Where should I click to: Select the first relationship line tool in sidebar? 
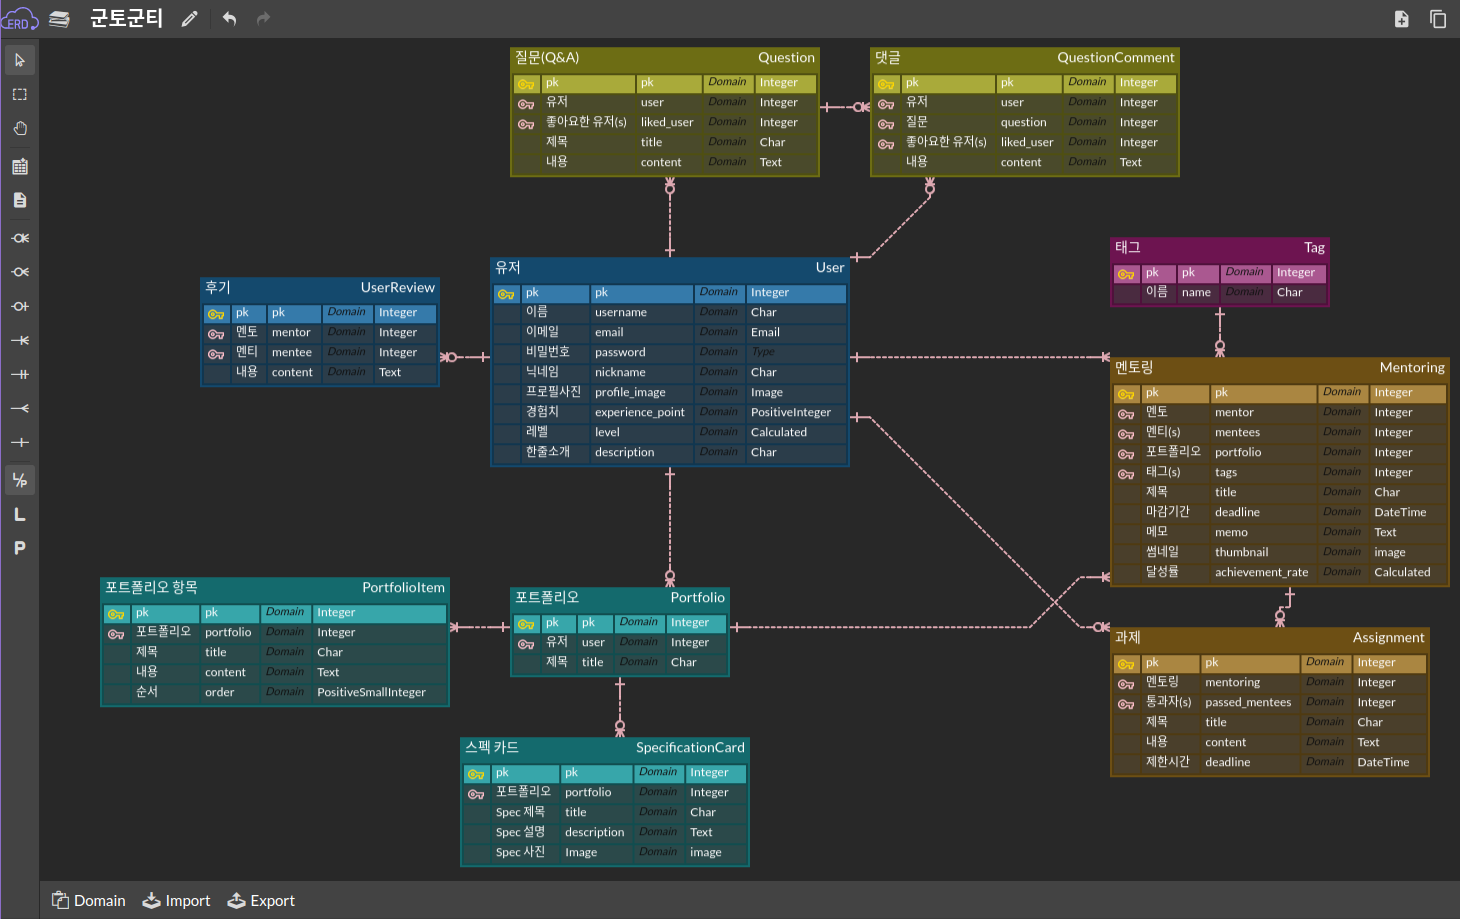click(x=20, y=238)
